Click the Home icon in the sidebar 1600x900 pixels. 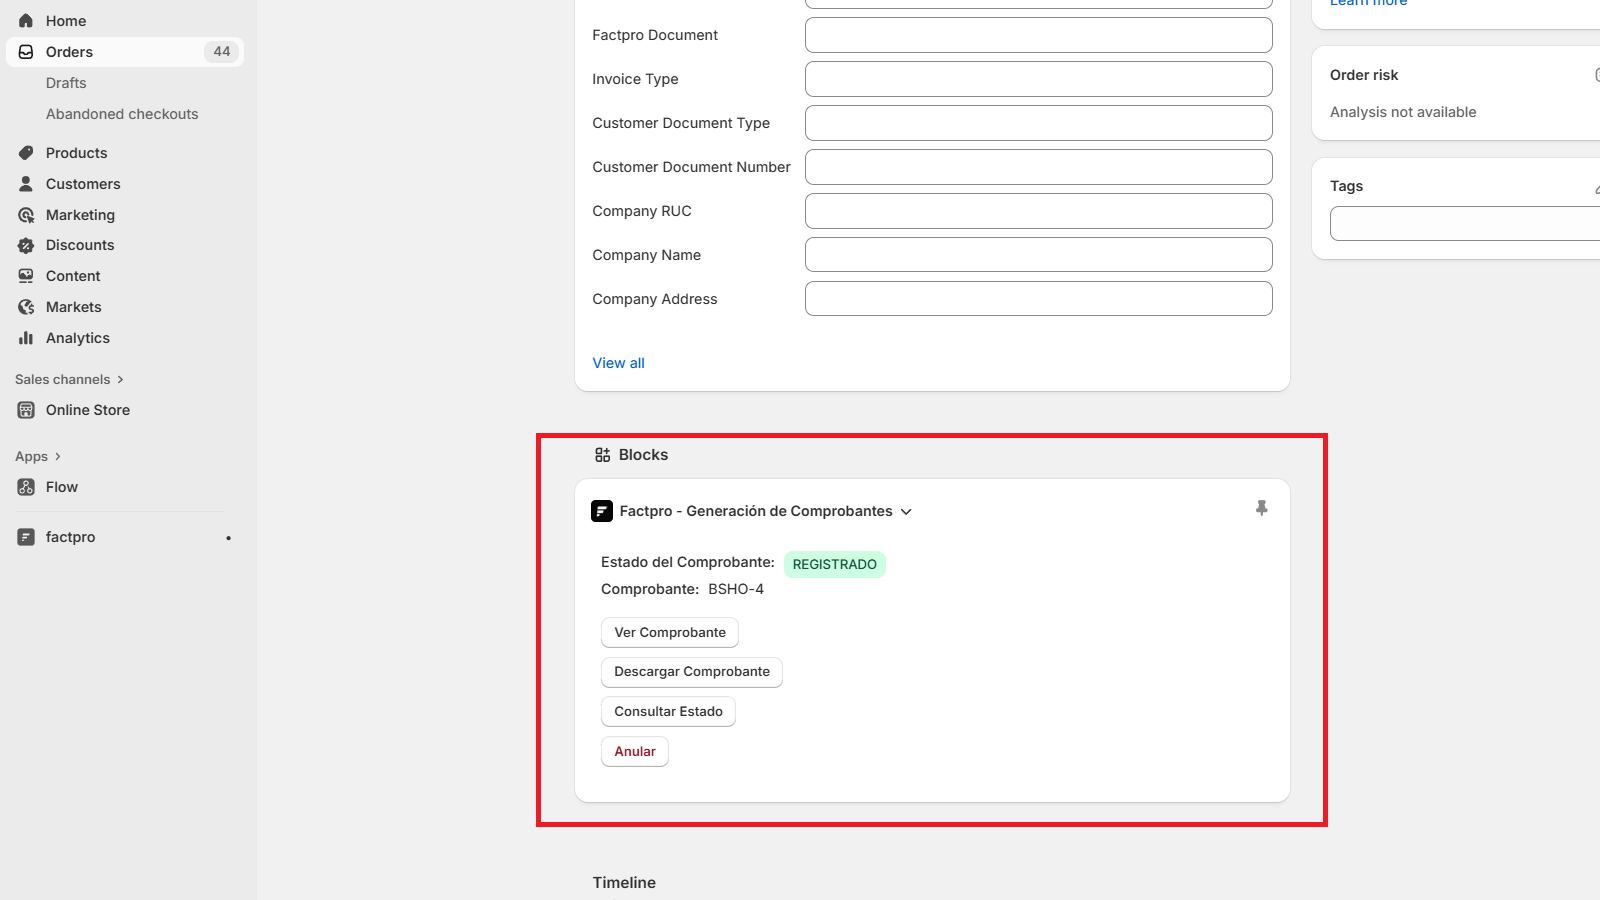point(26,20)
